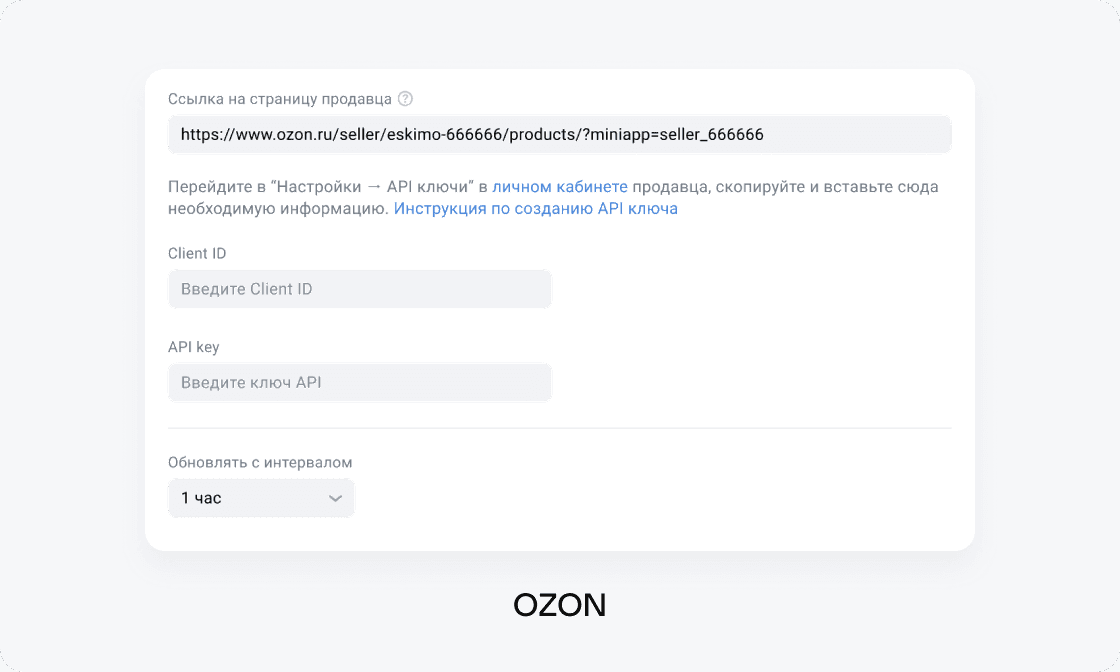Click the question mark help icon

point(405,98)
